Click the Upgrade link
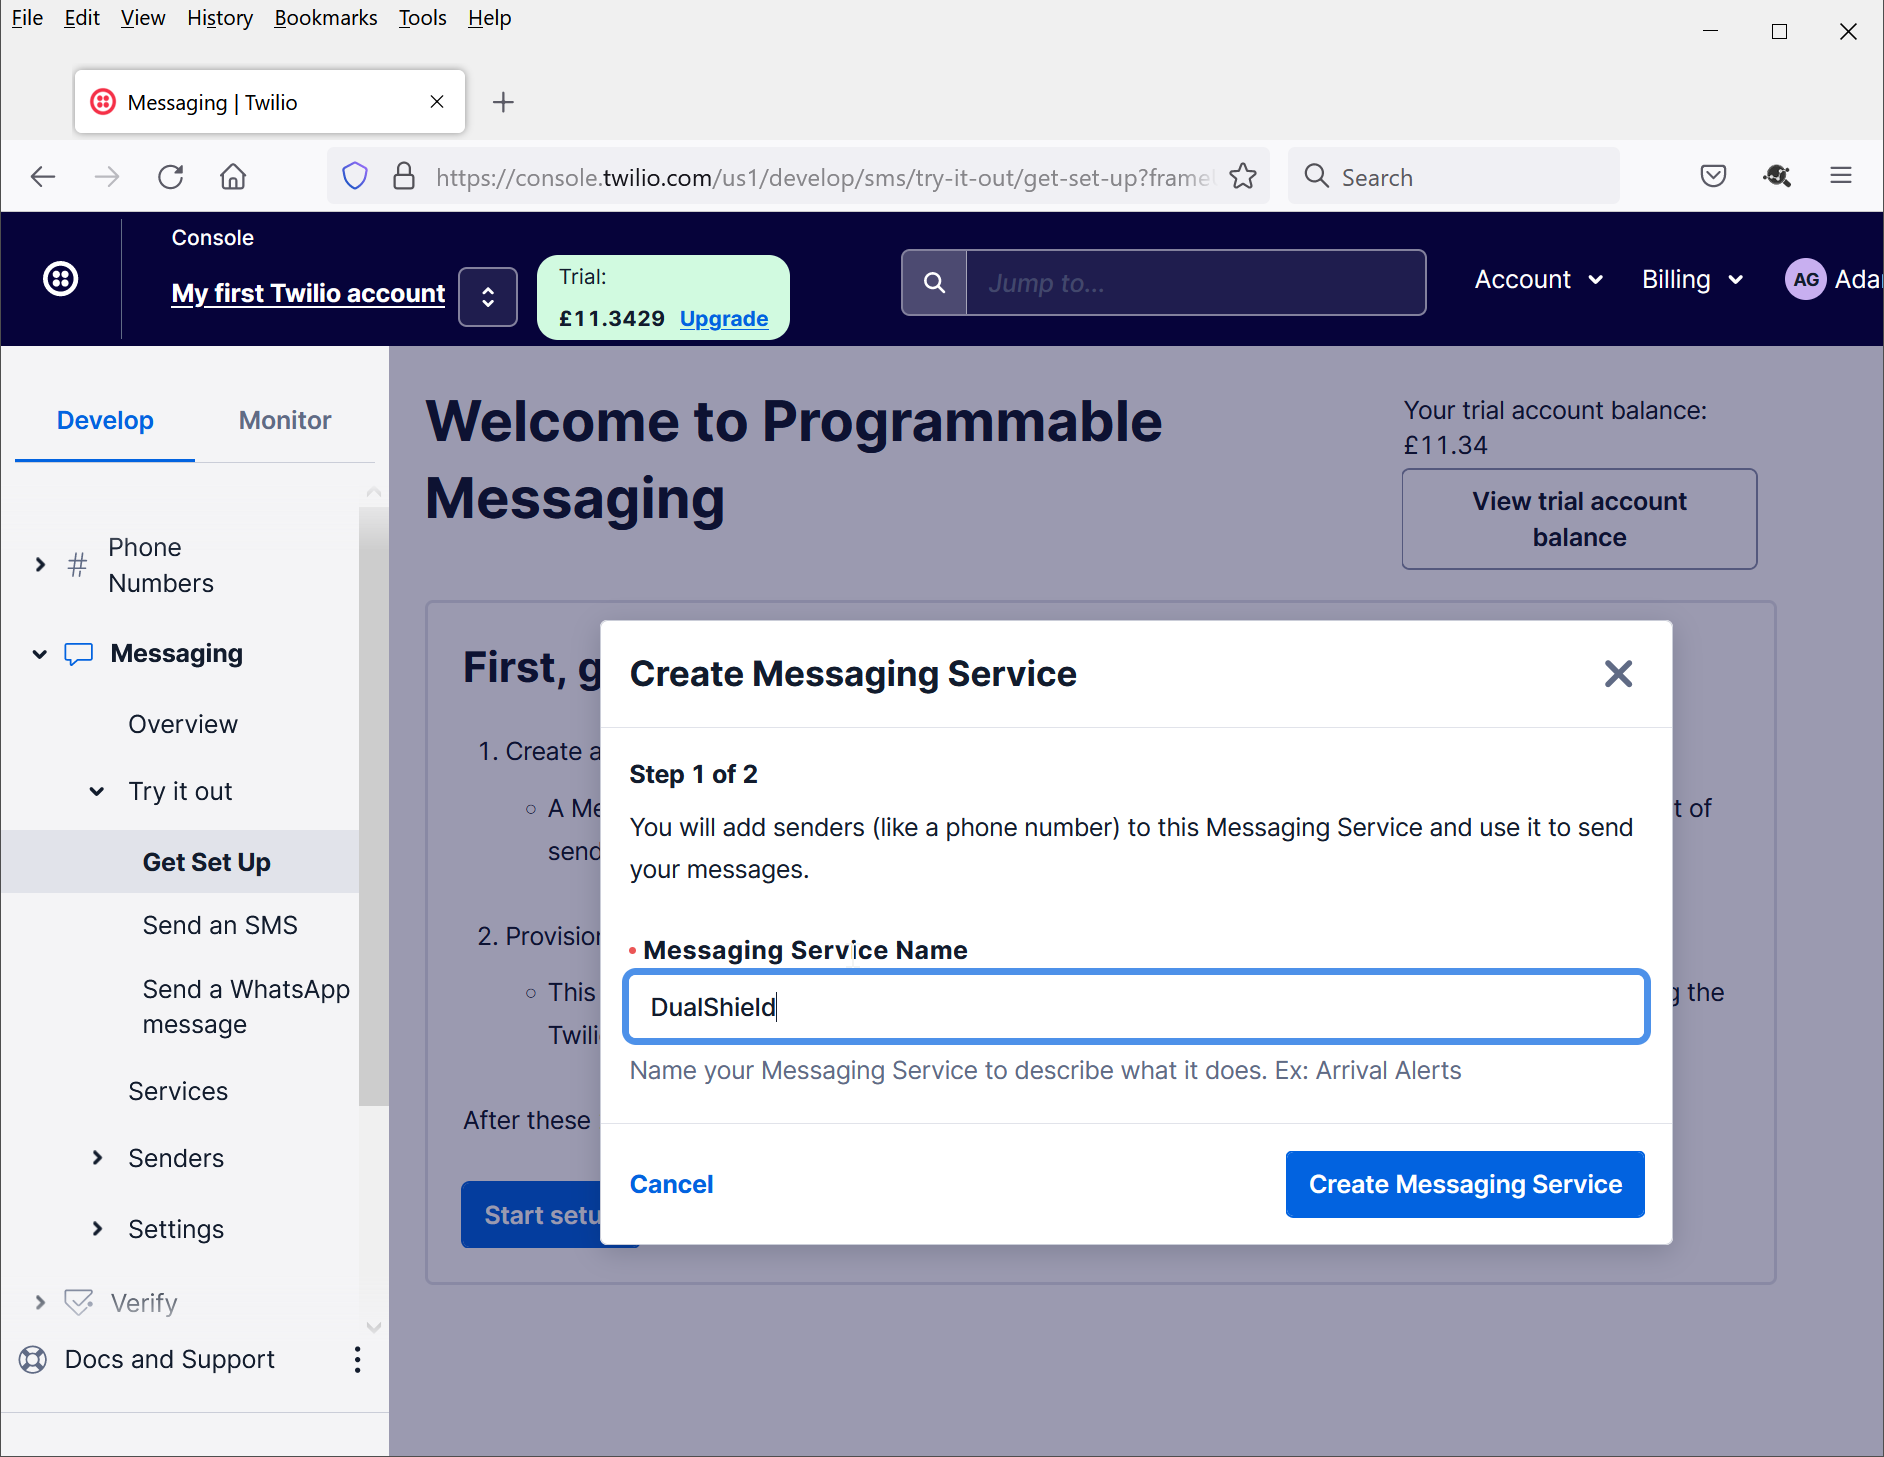The image size is (1884, 1457). 723,319
